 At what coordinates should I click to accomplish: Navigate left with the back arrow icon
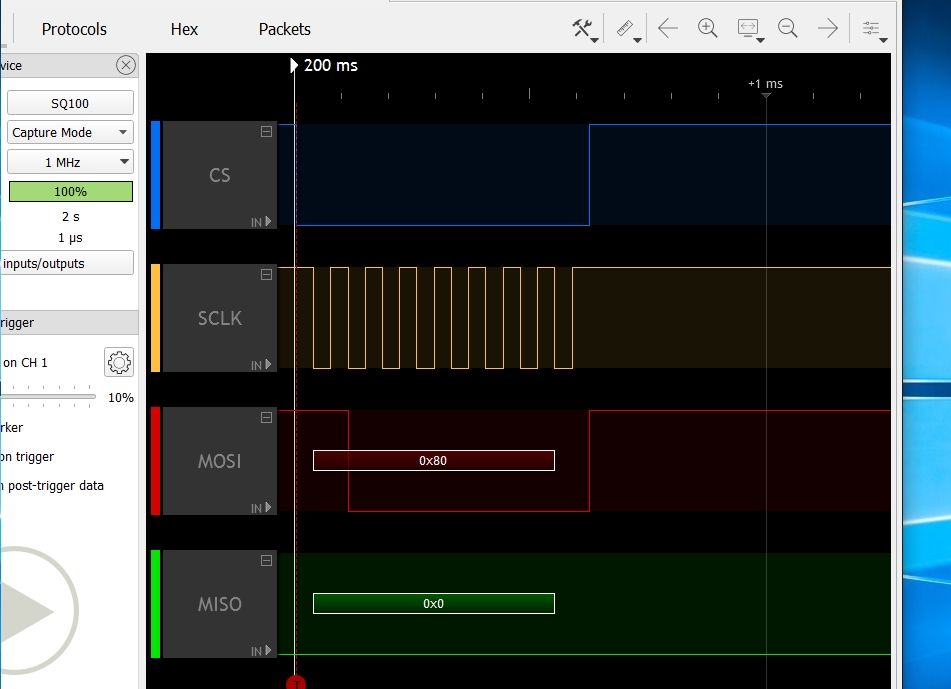pyautogui.click(x=667, y=27)
